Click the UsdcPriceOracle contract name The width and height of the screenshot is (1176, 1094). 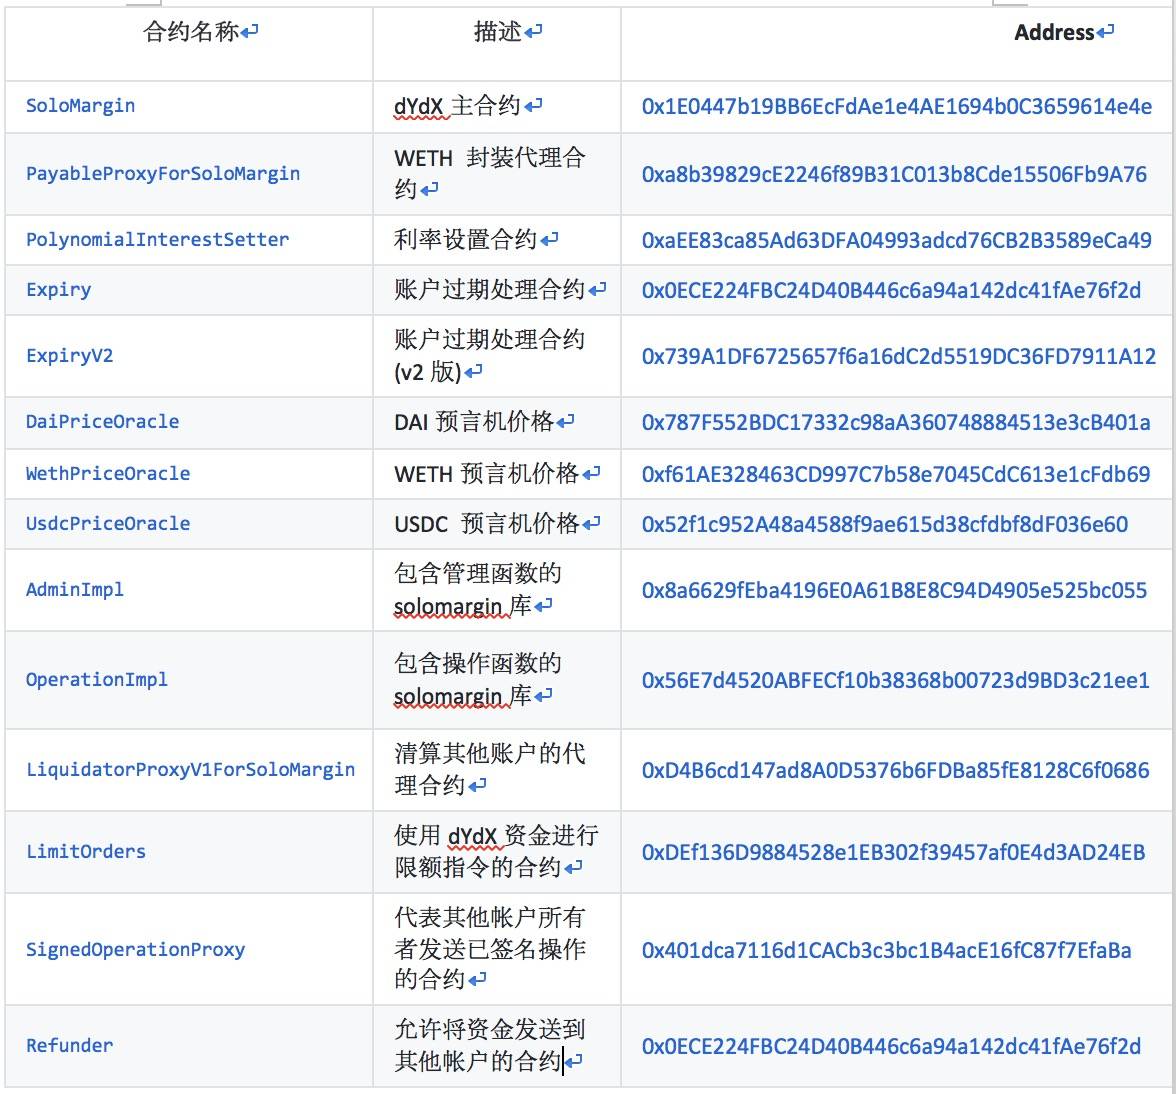click(x=108, y=523)
